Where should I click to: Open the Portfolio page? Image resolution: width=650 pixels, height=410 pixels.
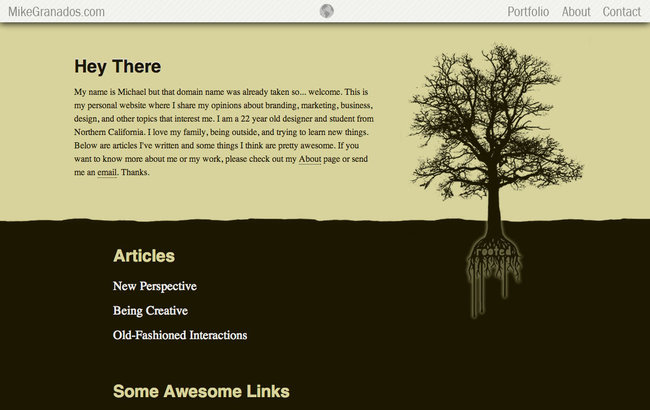point(528,12)
